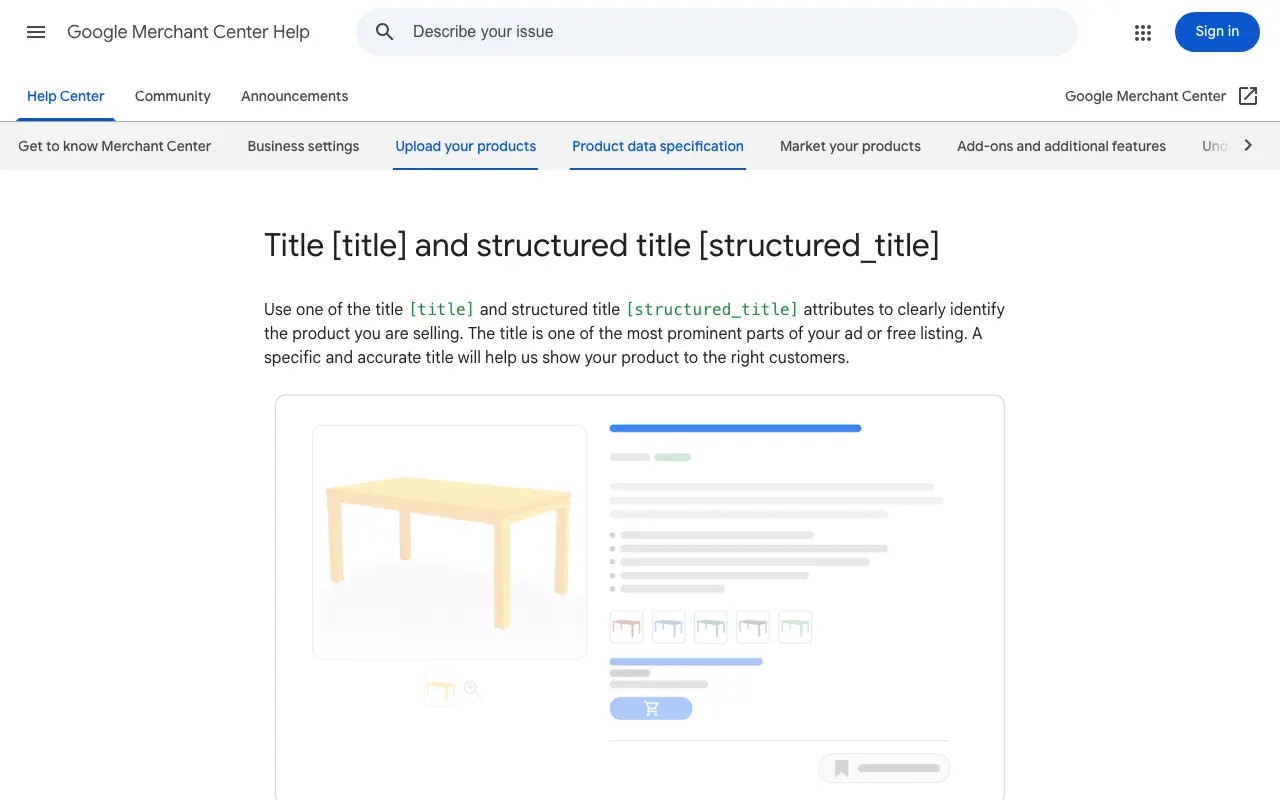This screenshot has height=800, width=1280.
Task: Expand next topics with right chevron
Action: point(1248,145)
